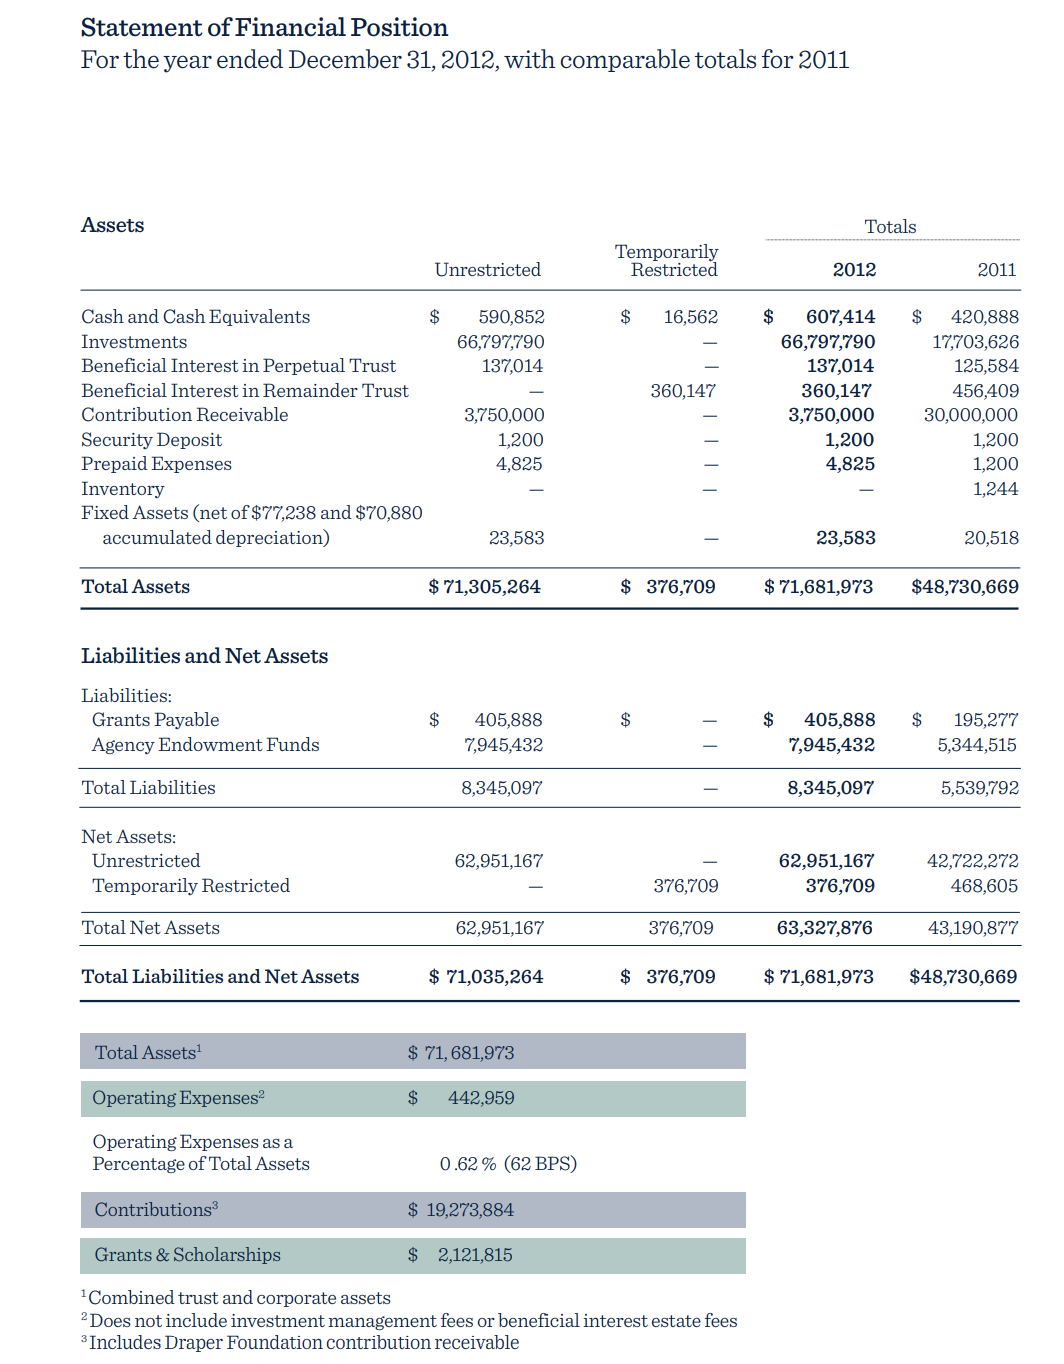Select the Total Net Assets row label
1064x1364 pixels.
[150, 928]
